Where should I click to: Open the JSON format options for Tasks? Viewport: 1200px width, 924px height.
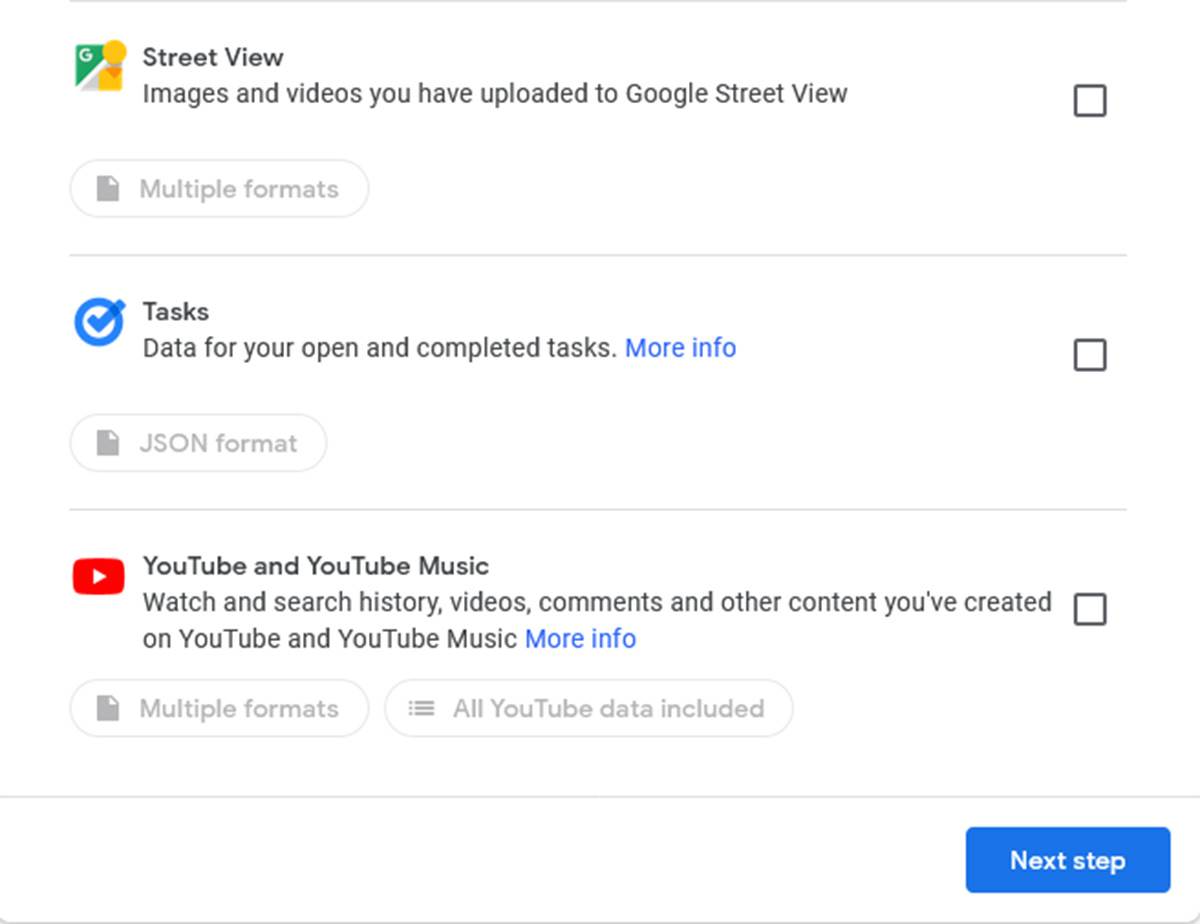coord(197,443)
